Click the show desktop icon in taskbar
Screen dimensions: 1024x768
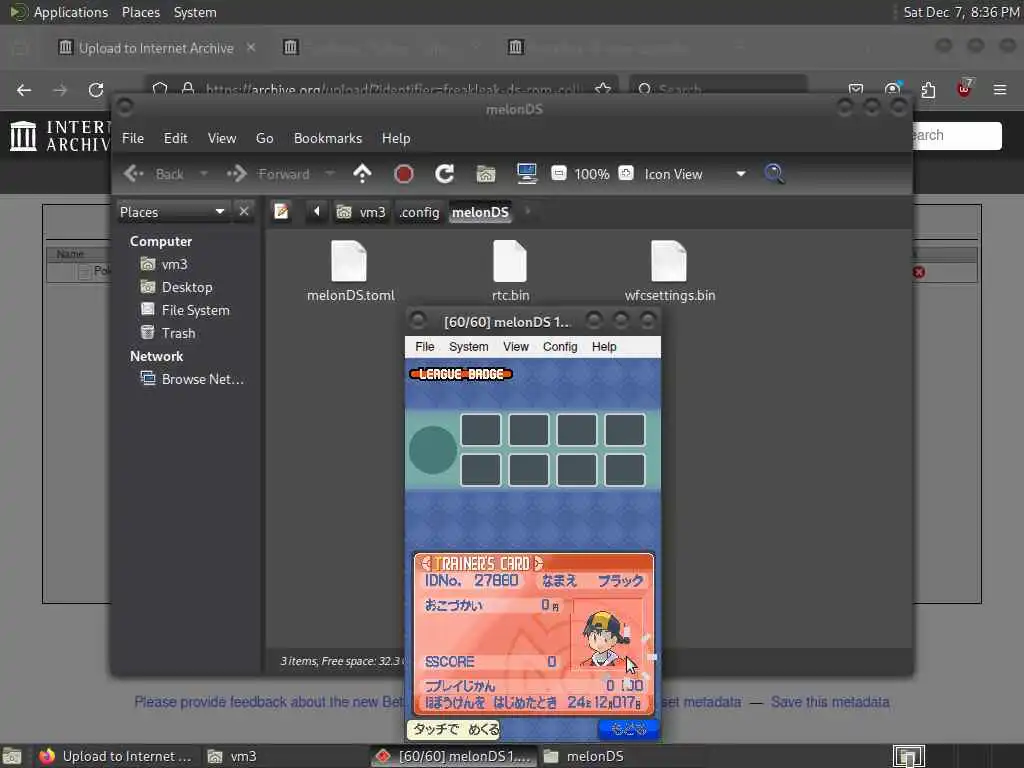[11, 756]
